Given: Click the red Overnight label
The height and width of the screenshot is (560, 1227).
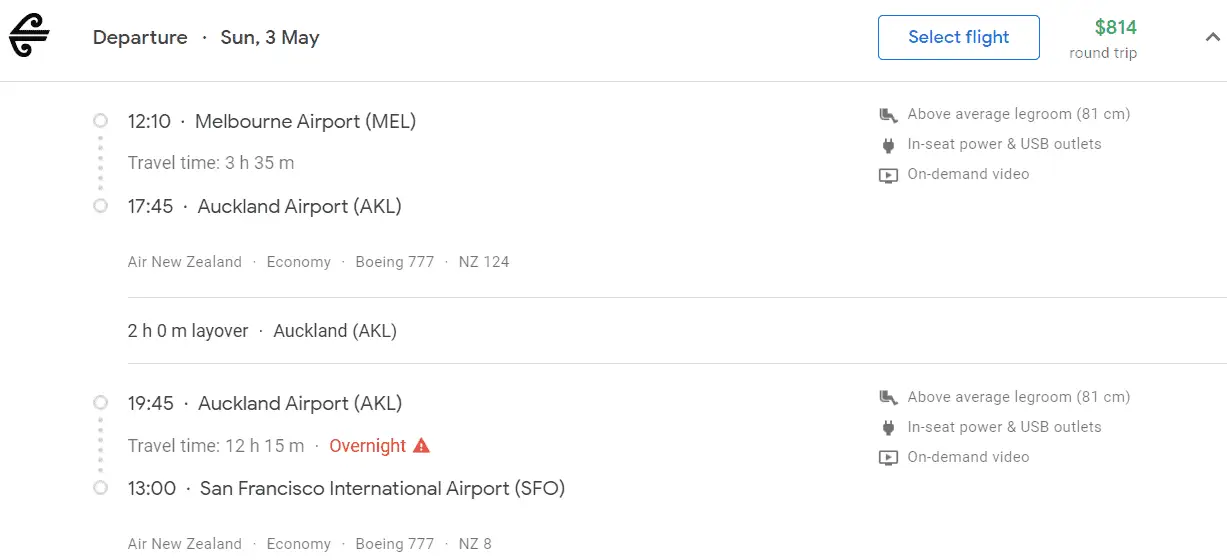Looking at the screenshot, I should point(367,446).
